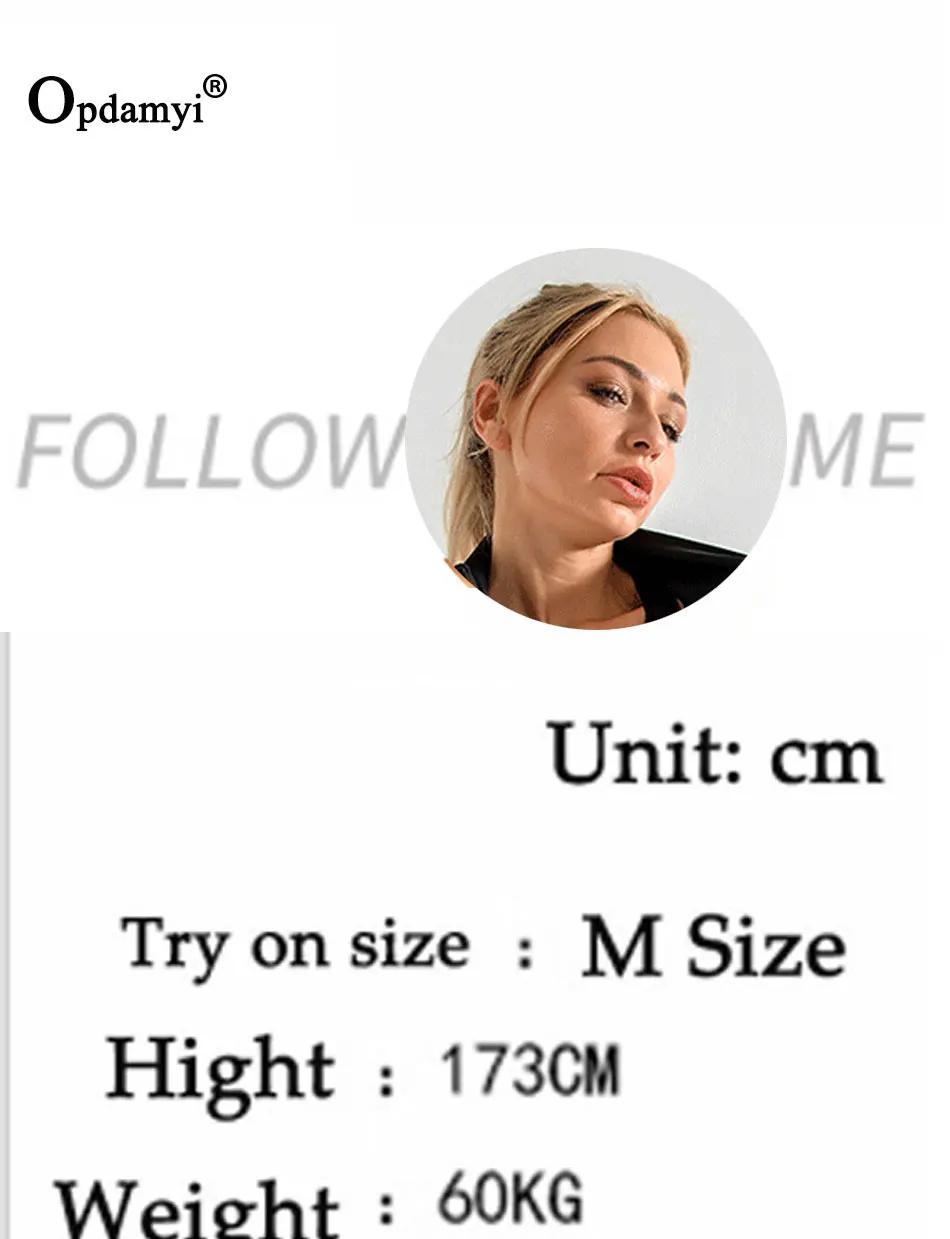This screenshot has height=1239, width=950.
Task: Click the colon after Hight
Action: click(x=387, y=1078)
